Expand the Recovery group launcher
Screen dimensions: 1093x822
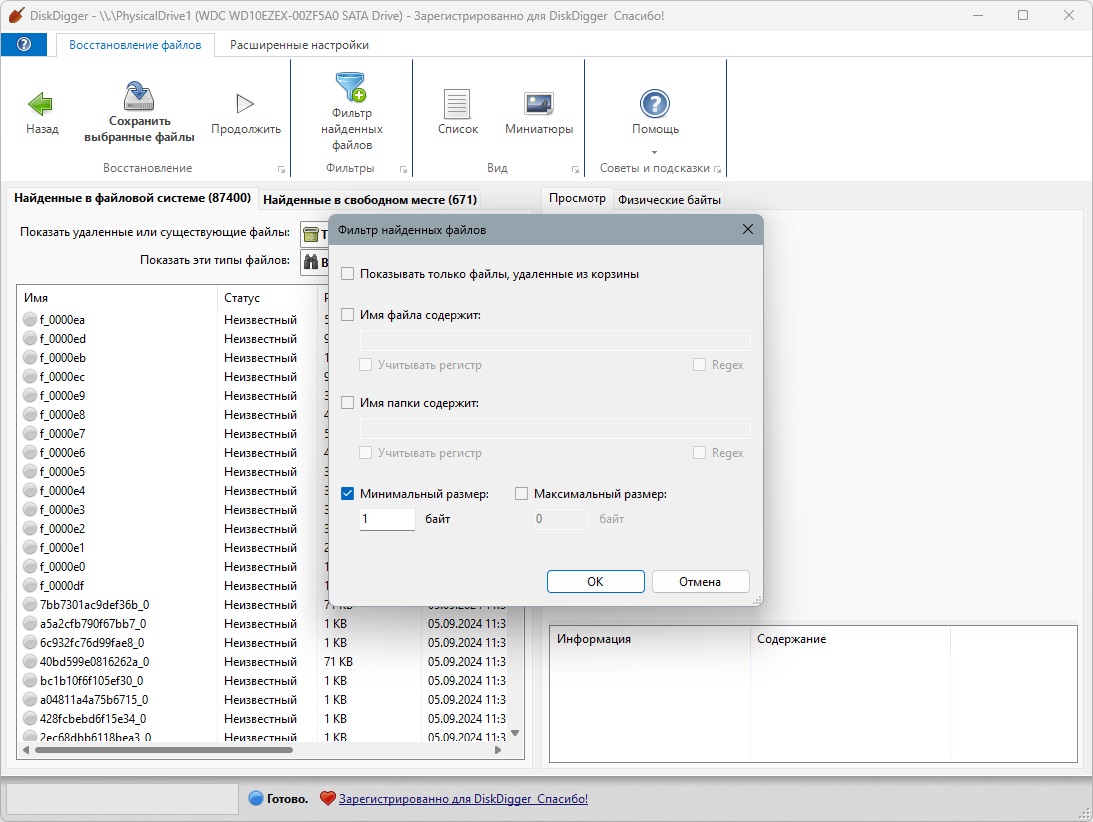tap(281, 169)
